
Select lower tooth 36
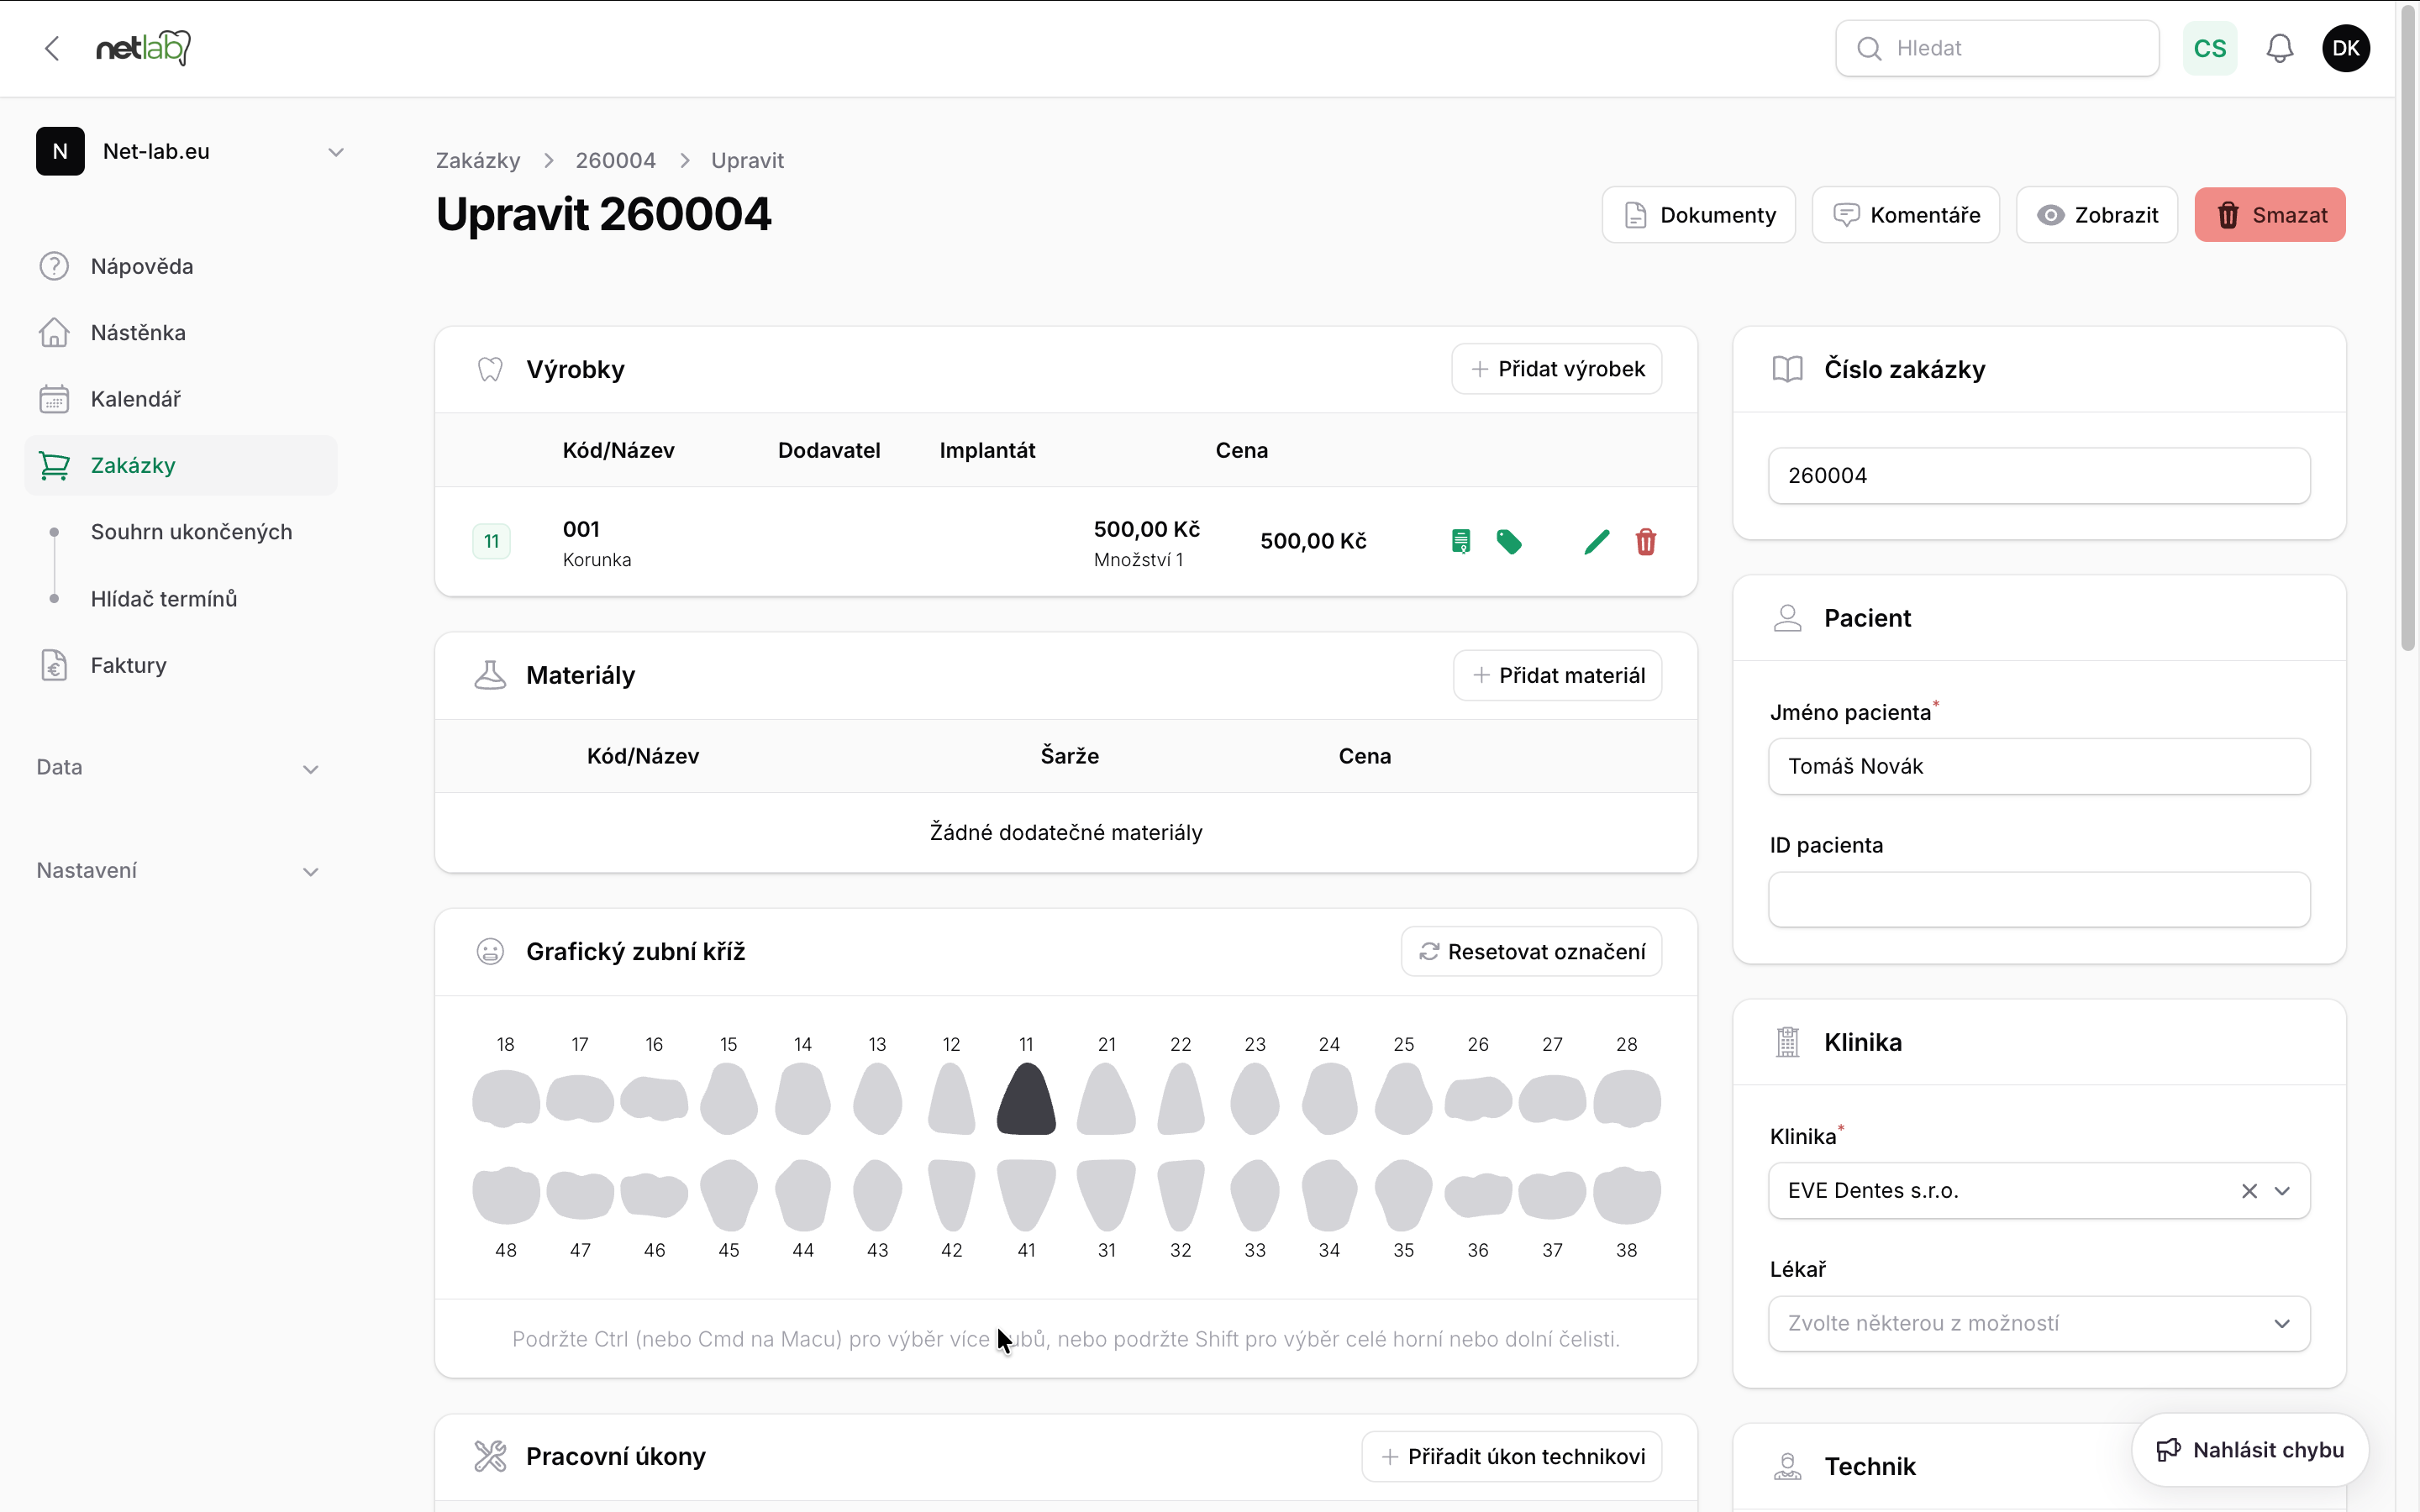pyautogui.click(x=1478, y=1194)
